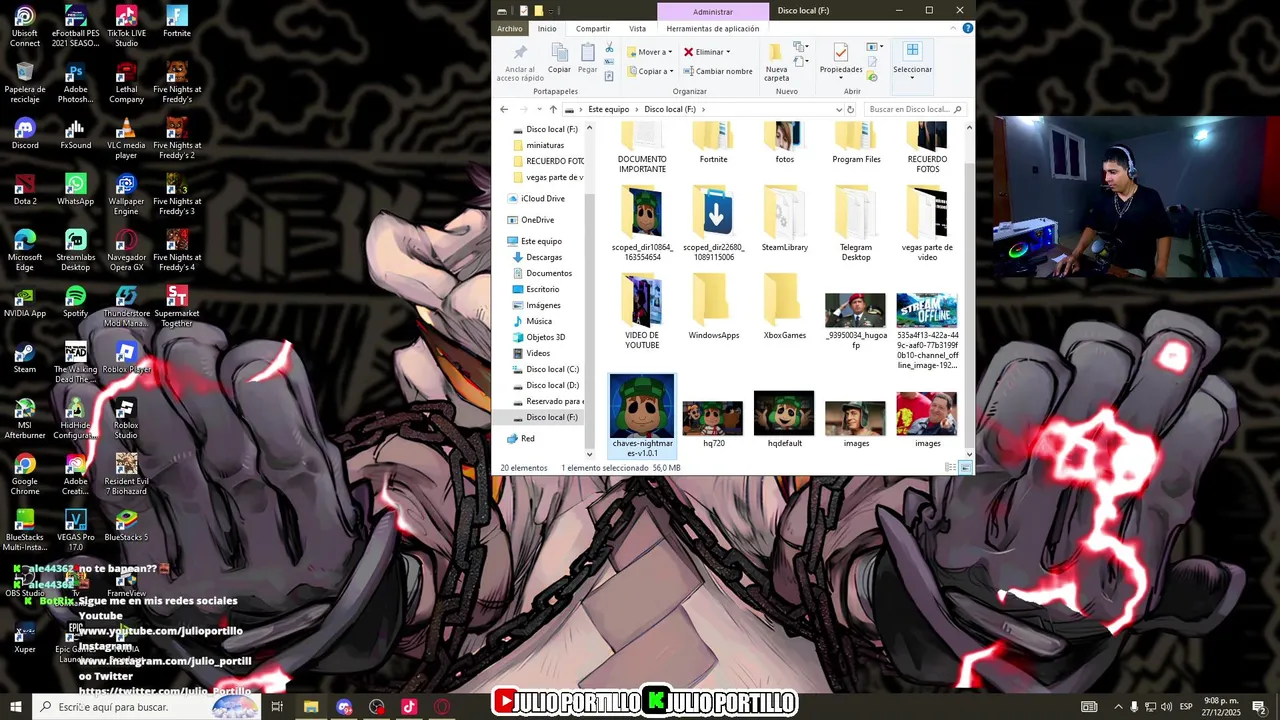The height and width of the screenshot is (720, 1280).
Task: Switch to details view icon in status bar
Action: (950, 467)
